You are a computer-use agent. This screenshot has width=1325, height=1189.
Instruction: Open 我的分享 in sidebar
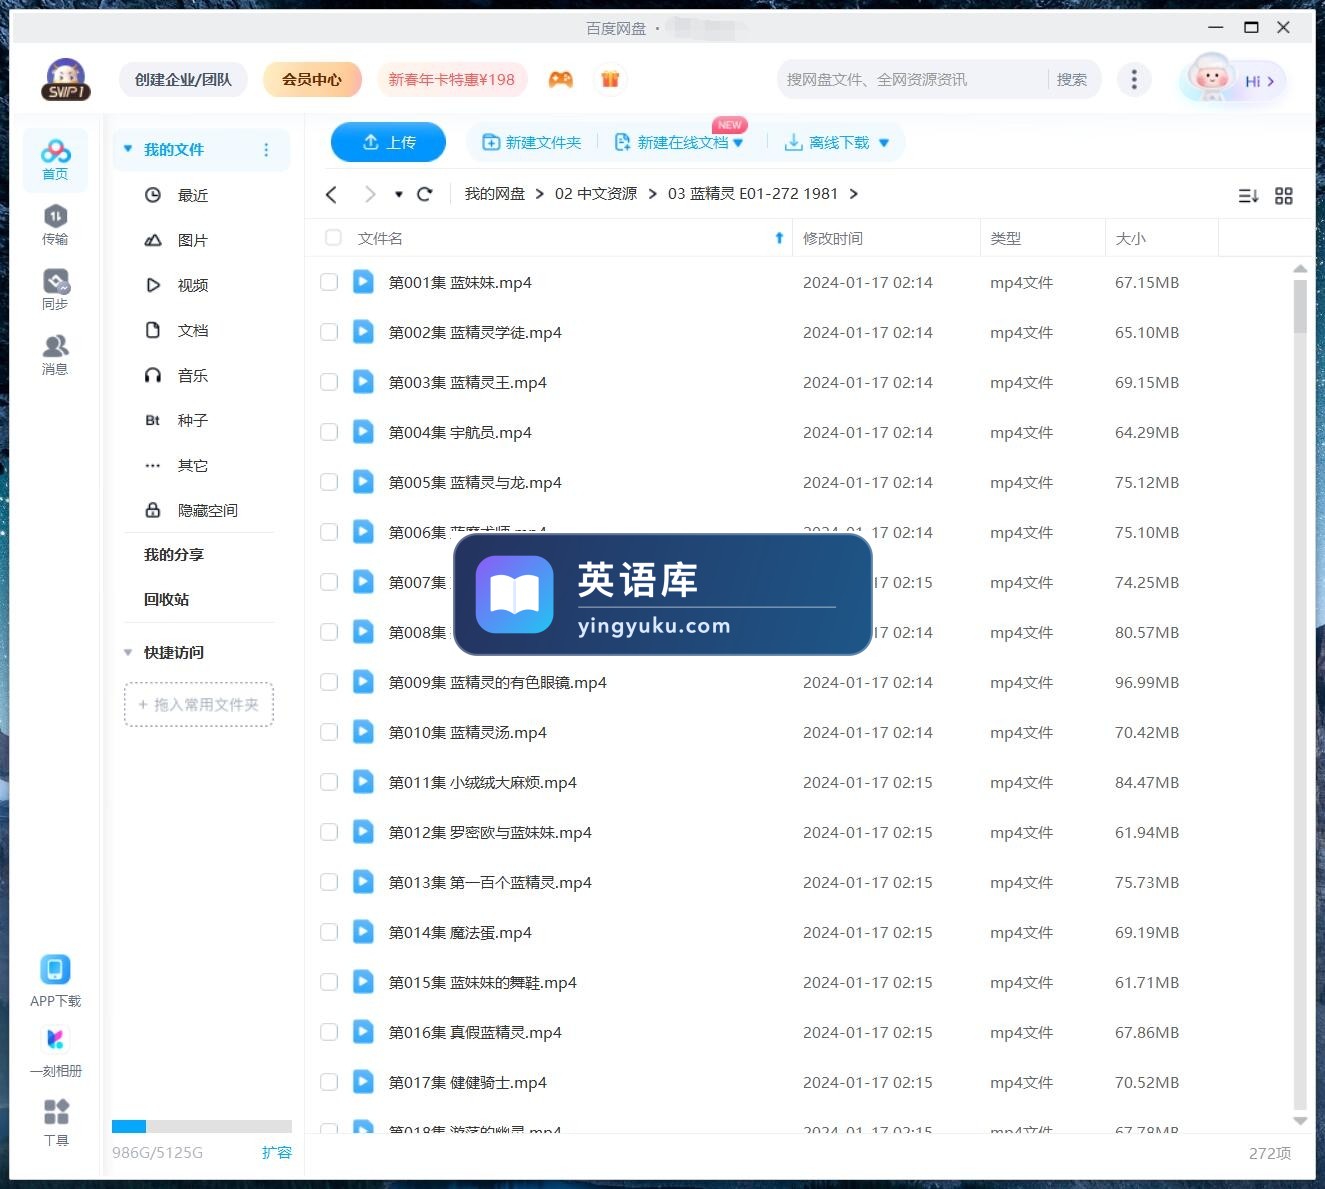click(174, 554)
